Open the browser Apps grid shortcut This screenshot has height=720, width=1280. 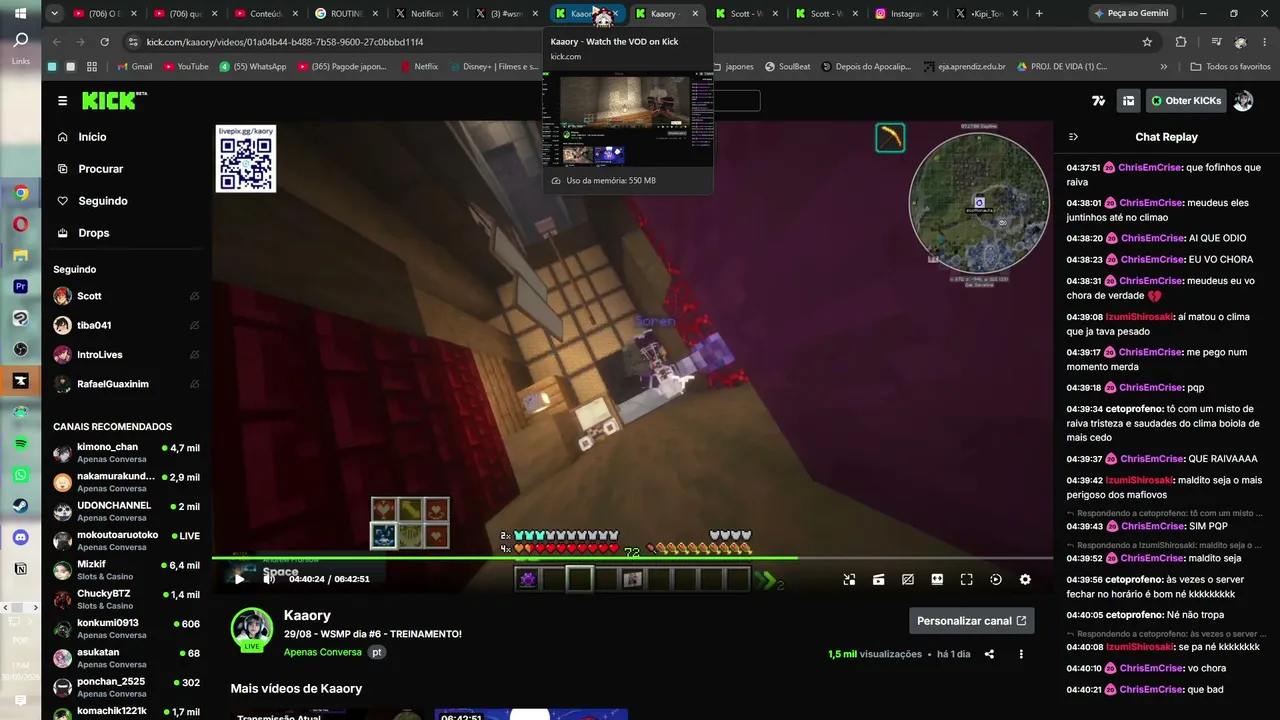[92, 67]
